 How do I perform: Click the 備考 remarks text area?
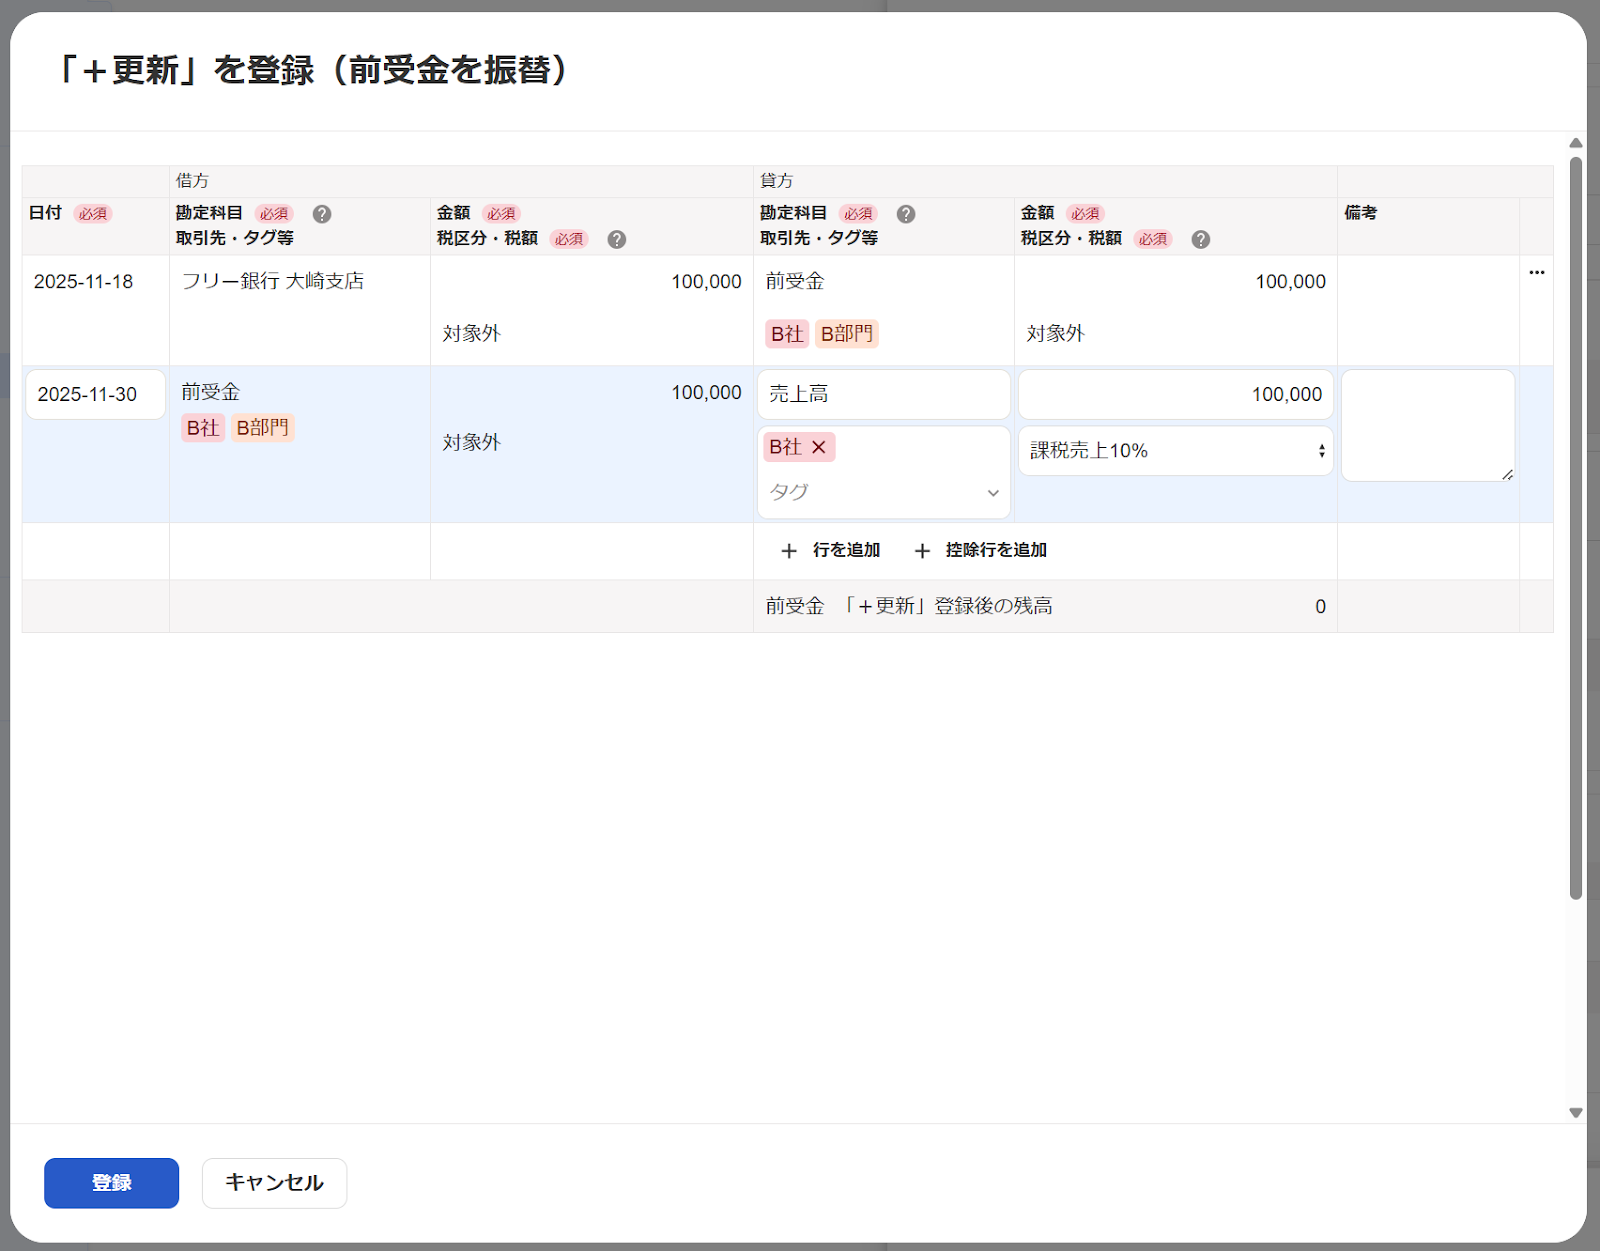pos(1427,426)
